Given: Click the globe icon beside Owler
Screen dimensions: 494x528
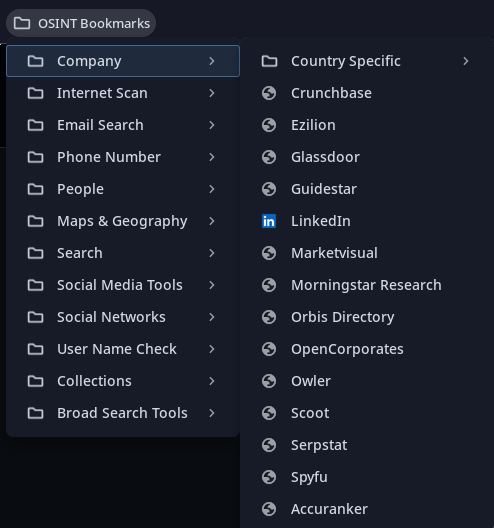Looking at the screenshot, I should coord(269,381).
